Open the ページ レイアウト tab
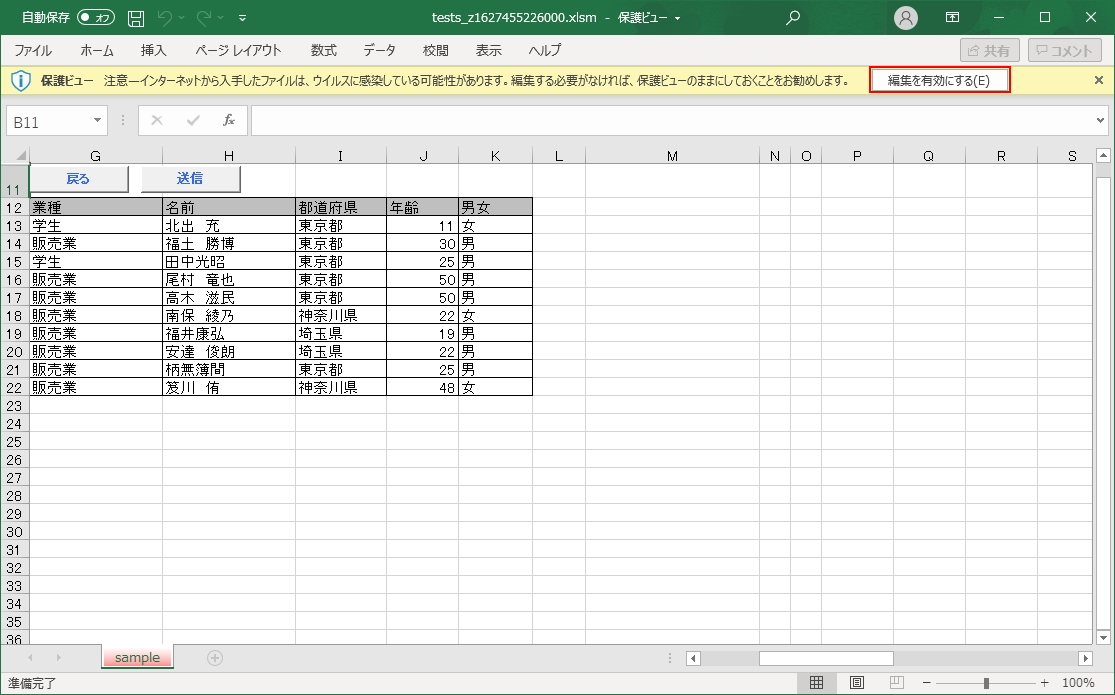 pyautogui.click(x=238, y=51)
